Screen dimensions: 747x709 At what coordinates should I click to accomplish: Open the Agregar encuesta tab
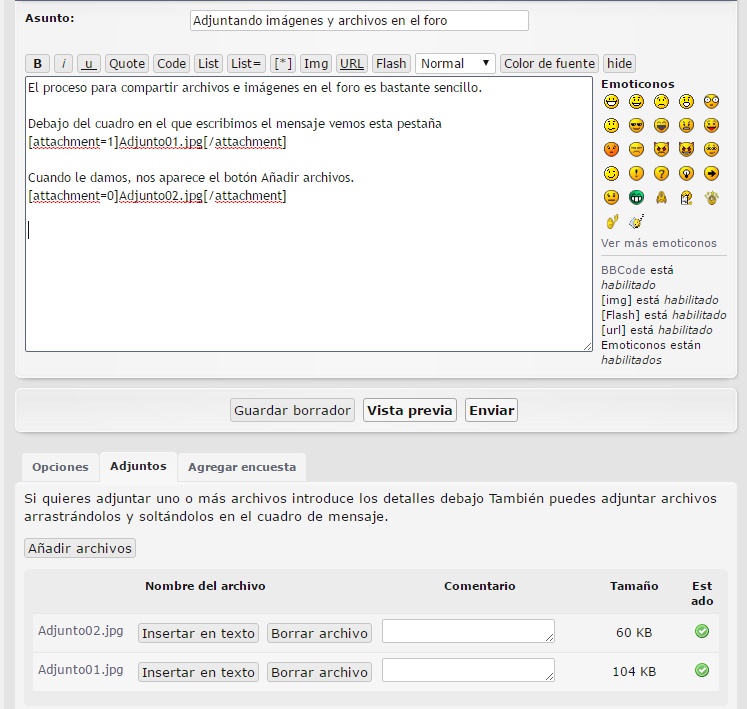[x=242, y=467]
